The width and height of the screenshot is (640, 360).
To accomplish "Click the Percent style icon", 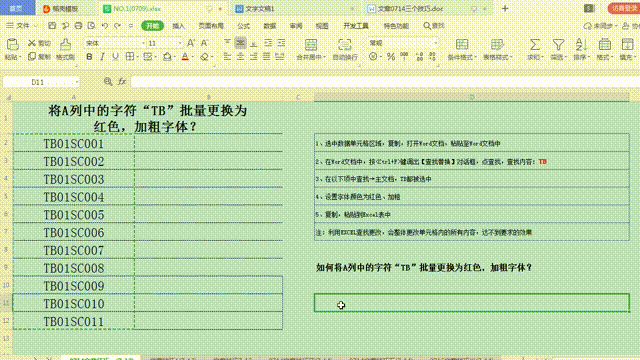I will 391,57.
